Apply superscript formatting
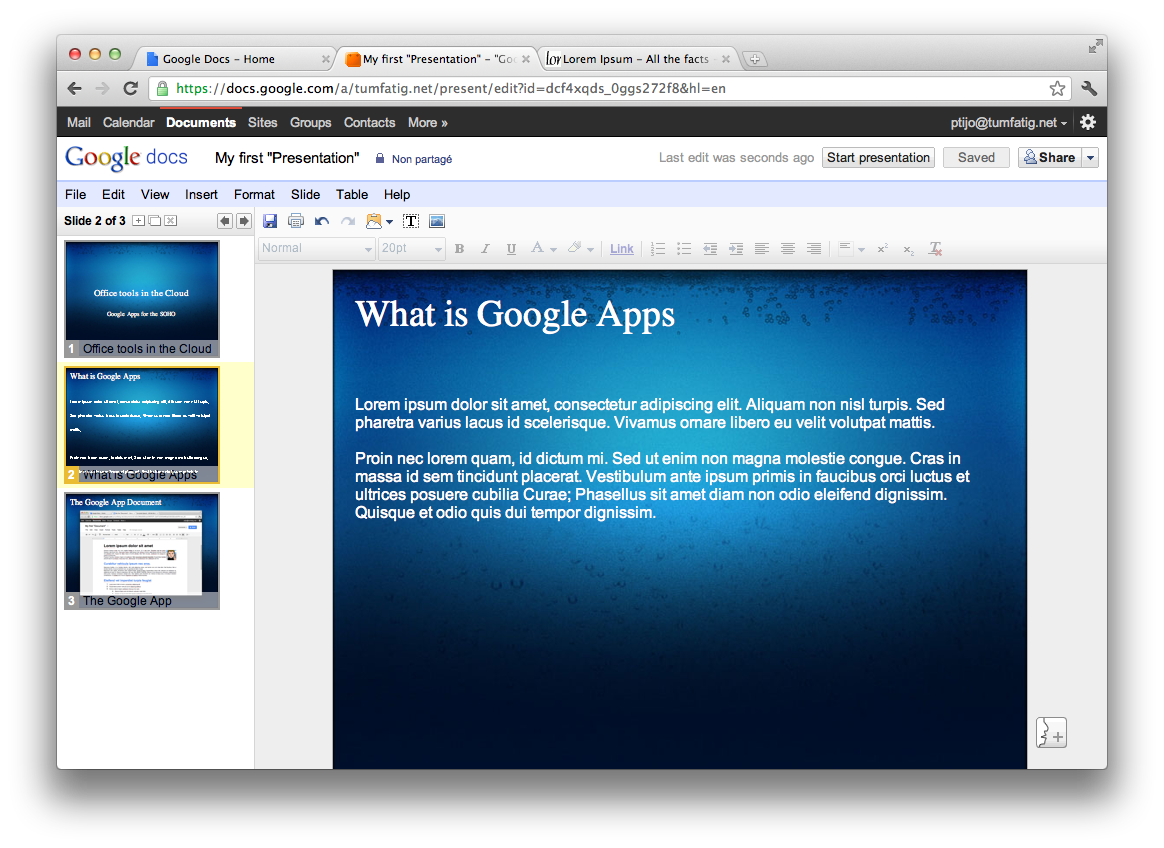Viewport: 1164px width, 848px height. point(883,249)
